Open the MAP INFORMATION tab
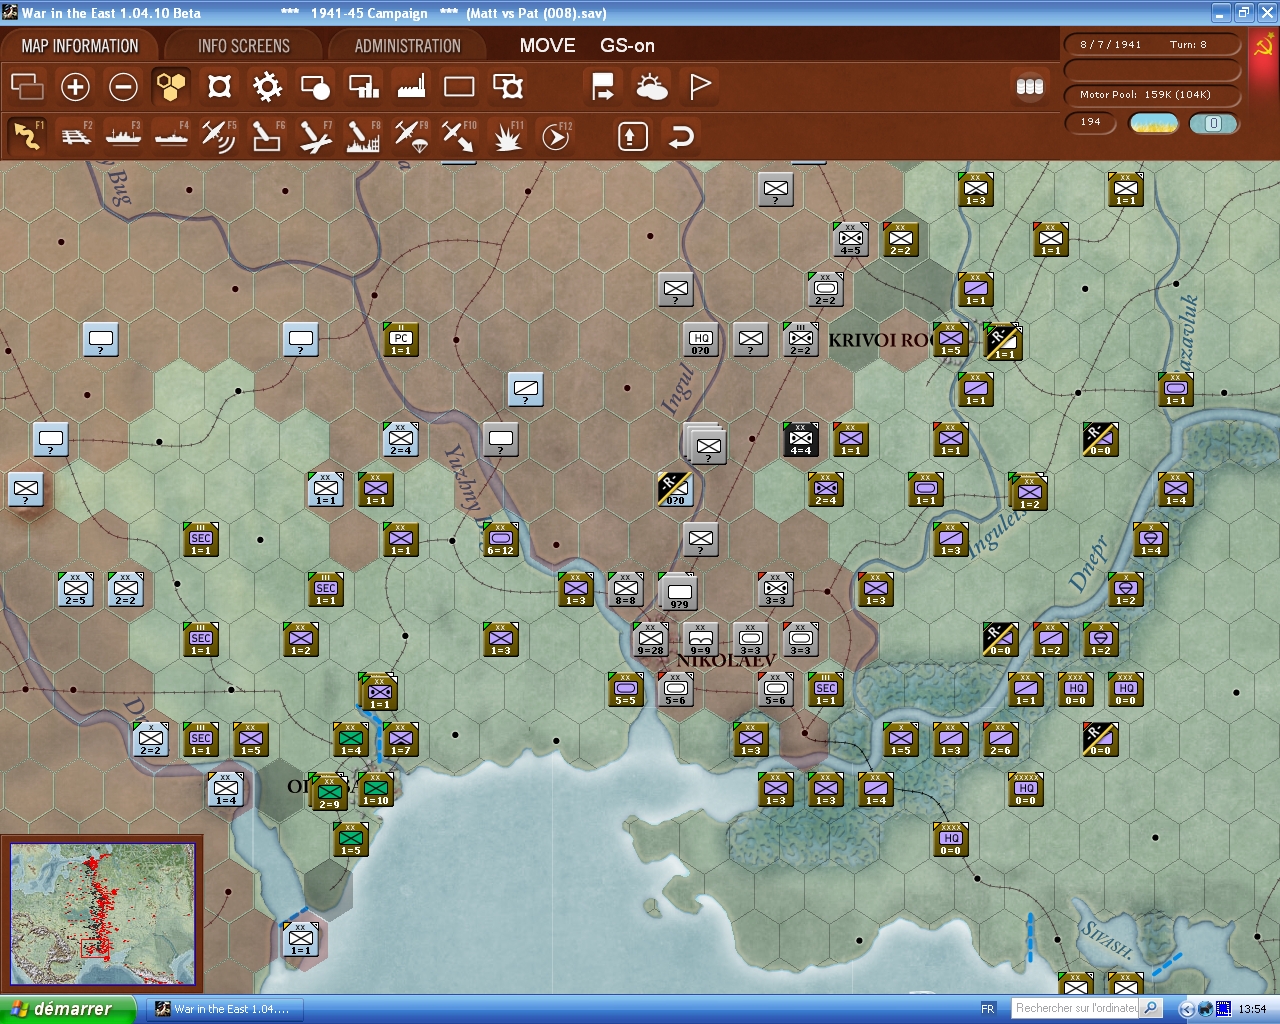Viewport: 1280px width, 1024px height. pos(80,46)
